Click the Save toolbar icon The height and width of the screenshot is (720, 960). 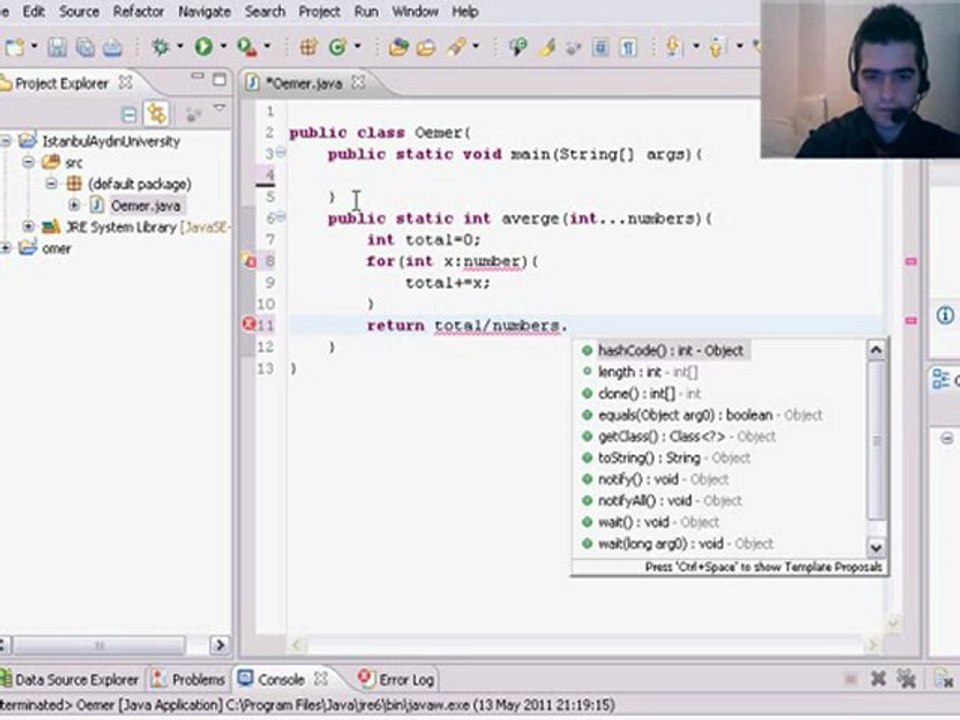[57, 47]
